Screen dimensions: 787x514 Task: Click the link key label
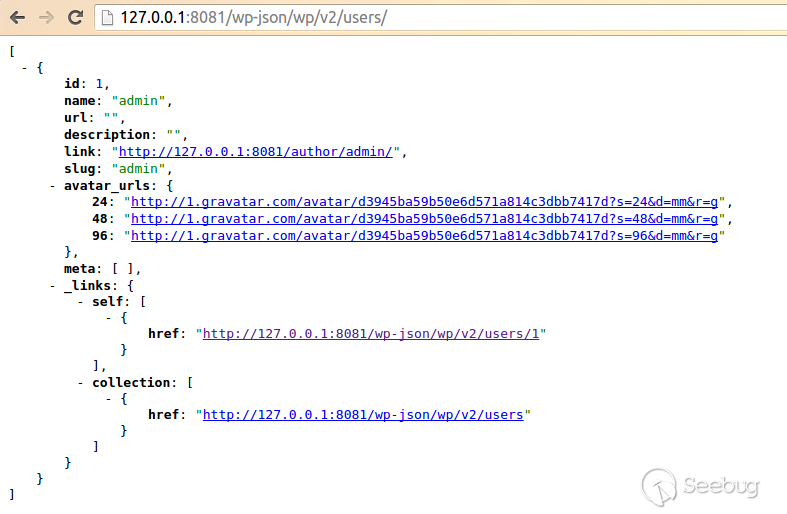79,152
